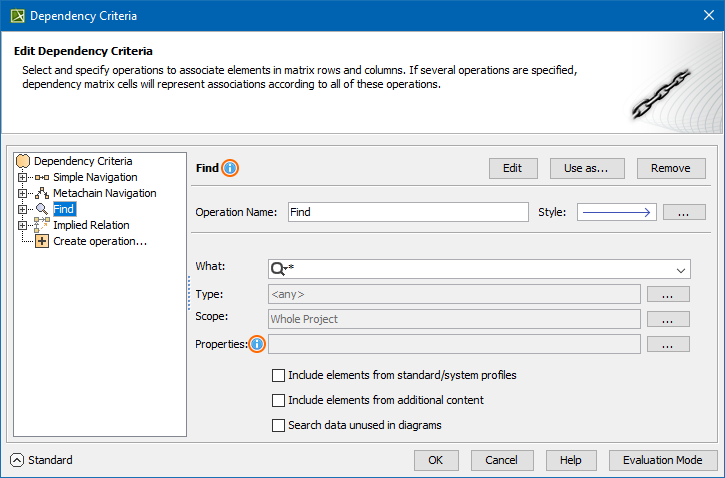Click the Simple Navigation tree icon
Screen dimensions: 725x478
pyautogui.click(x=42, y=177)
